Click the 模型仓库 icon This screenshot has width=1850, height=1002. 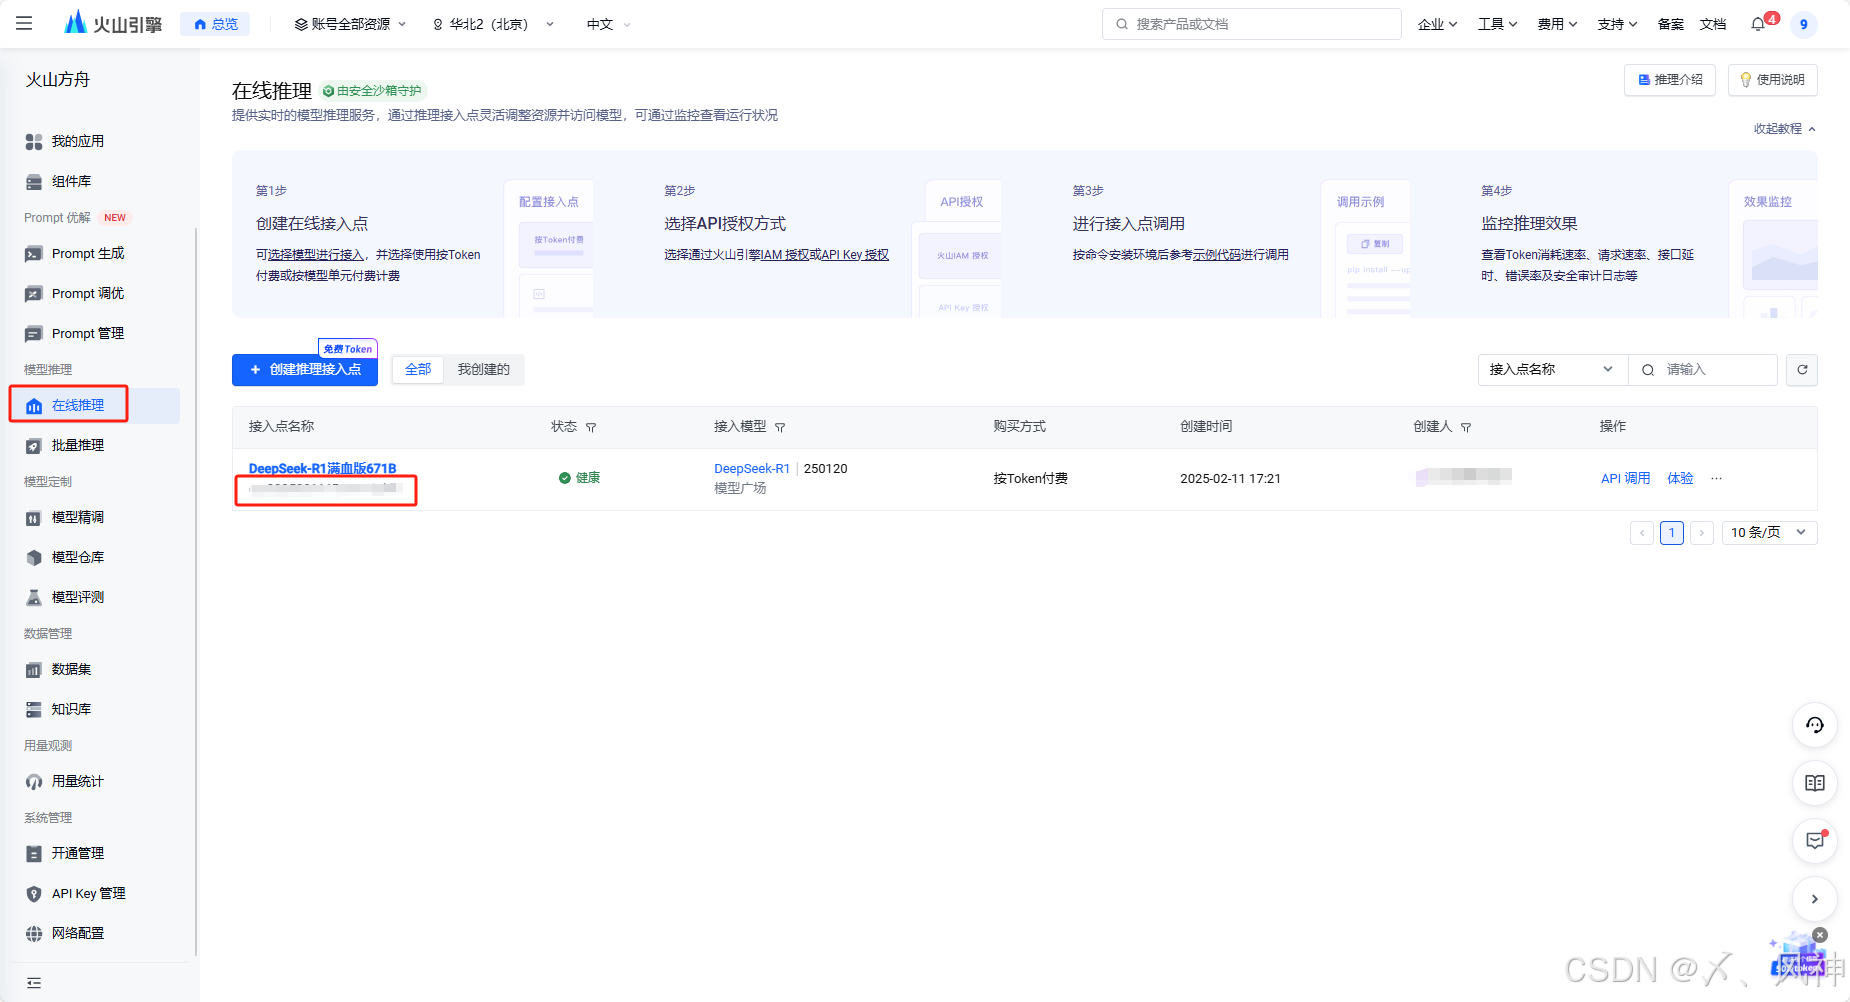(x=34, y=558)
